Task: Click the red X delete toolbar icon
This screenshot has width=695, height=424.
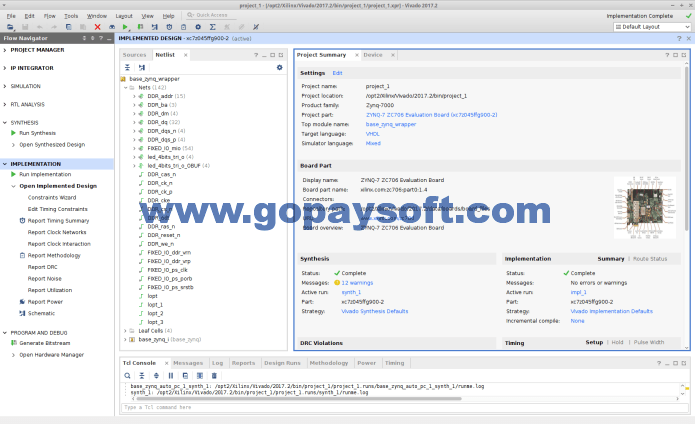Action: pyautogui.click(x=98, y=27)
